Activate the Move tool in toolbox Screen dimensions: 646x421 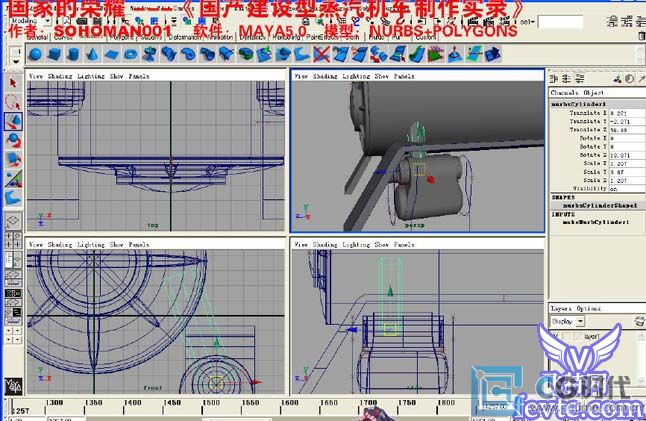13,122
